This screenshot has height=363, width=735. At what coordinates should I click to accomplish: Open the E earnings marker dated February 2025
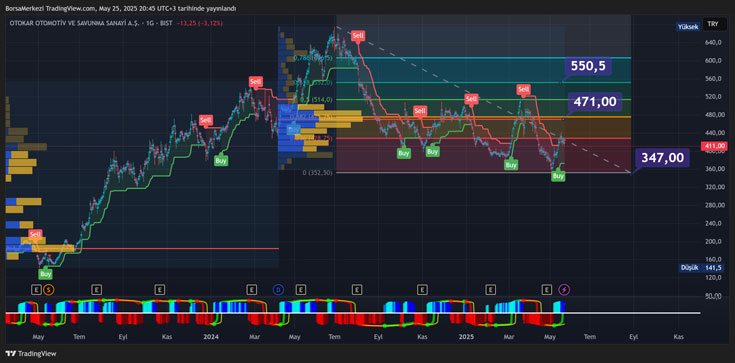pyautogui.click(x=491, y=290)
